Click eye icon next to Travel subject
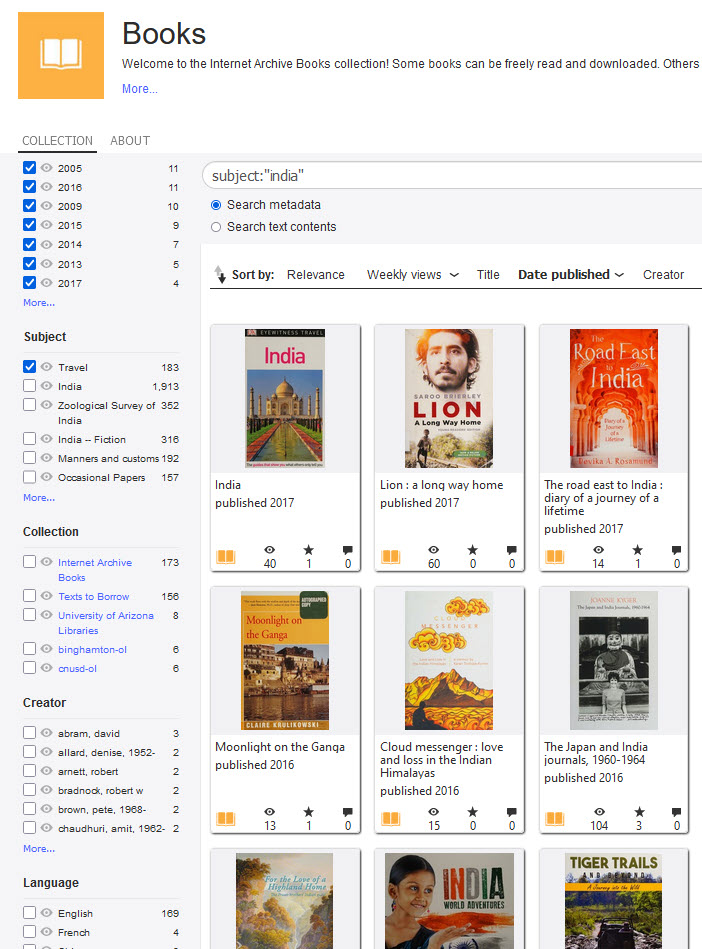 click(x=47, y=367)
